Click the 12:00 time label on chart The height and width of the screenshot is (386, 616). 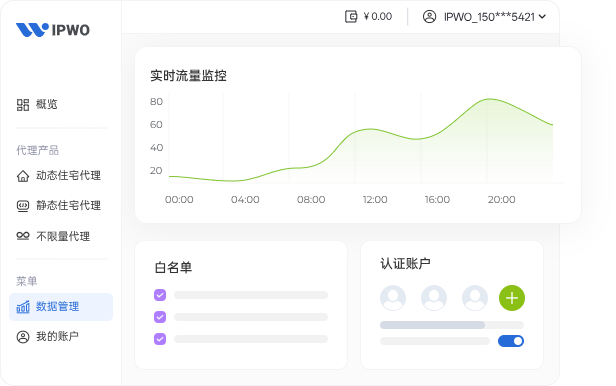click(375, 200)
